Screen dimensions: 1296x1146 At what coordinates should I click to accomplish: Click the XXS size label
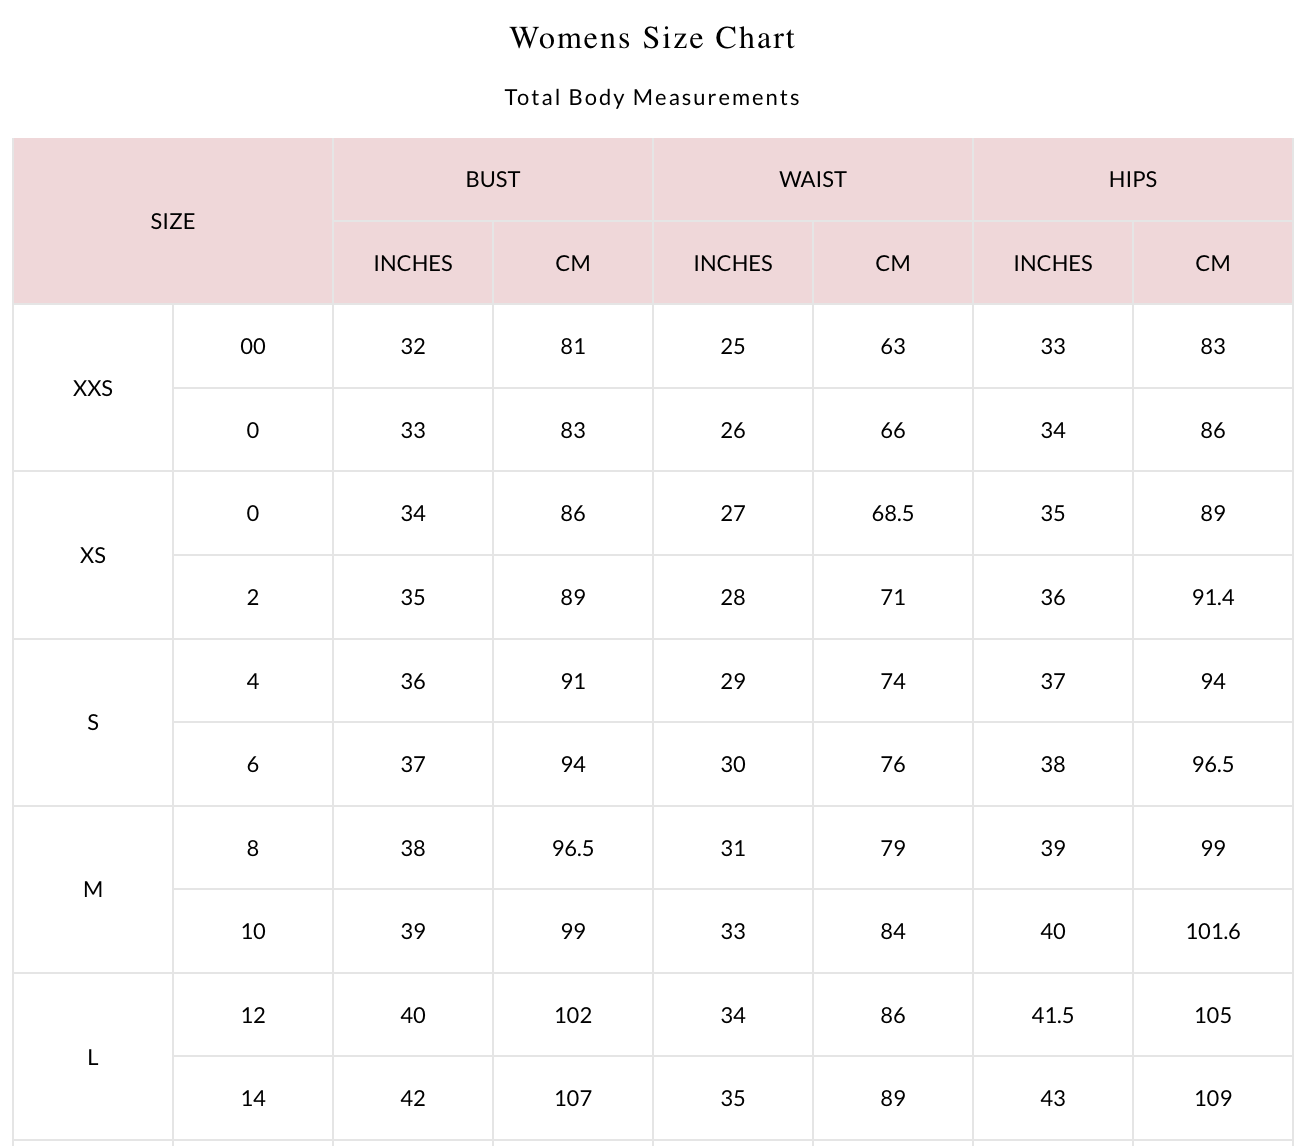(x=93, y=388)
